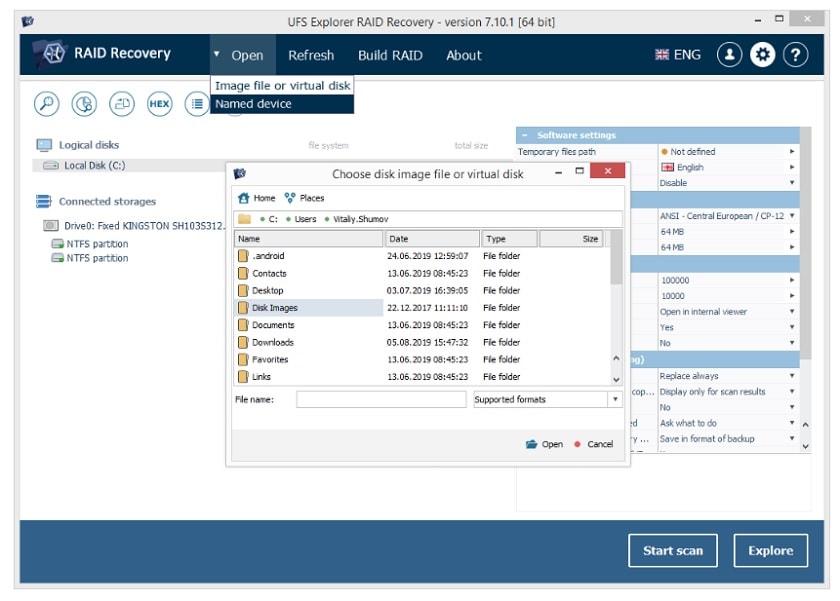Sort file list by Type column

[509, 239]
